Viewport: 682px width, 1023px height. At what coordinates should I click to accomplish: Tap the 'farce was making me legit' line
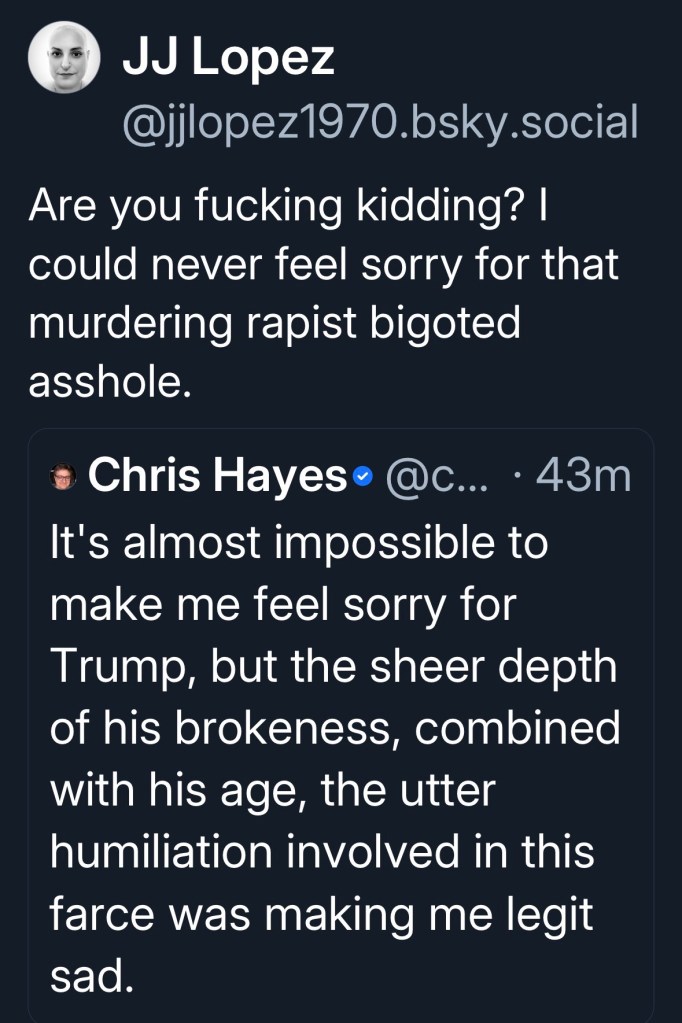point(320,914)
